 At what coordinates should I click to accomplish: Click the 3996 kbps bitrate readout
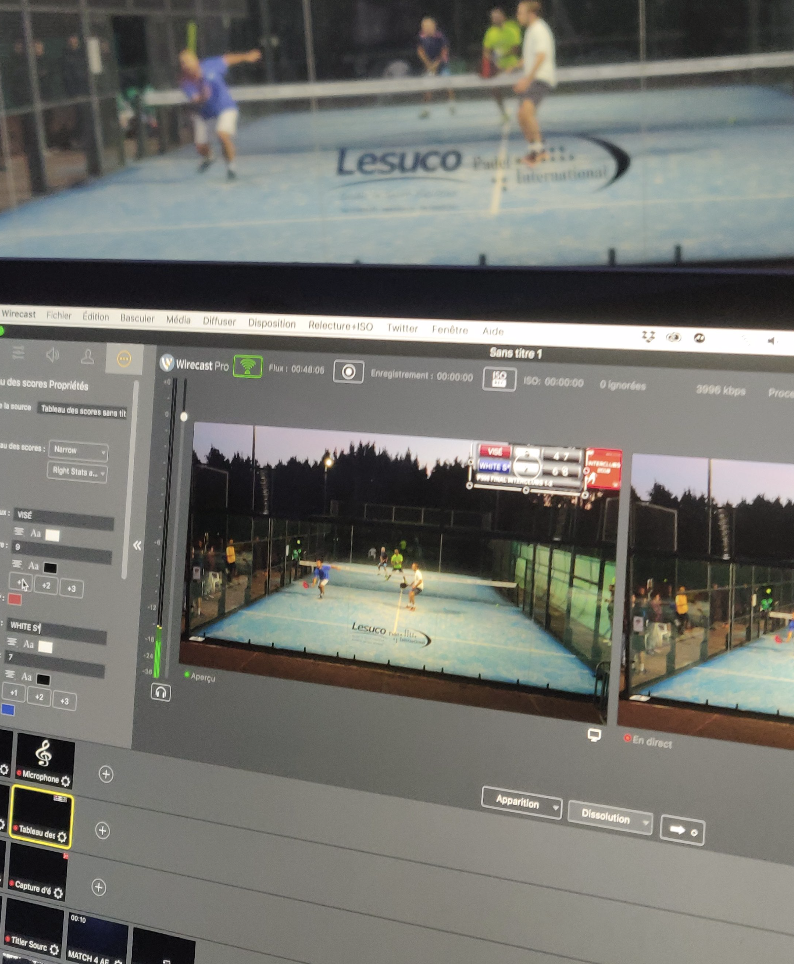[720, 390]
